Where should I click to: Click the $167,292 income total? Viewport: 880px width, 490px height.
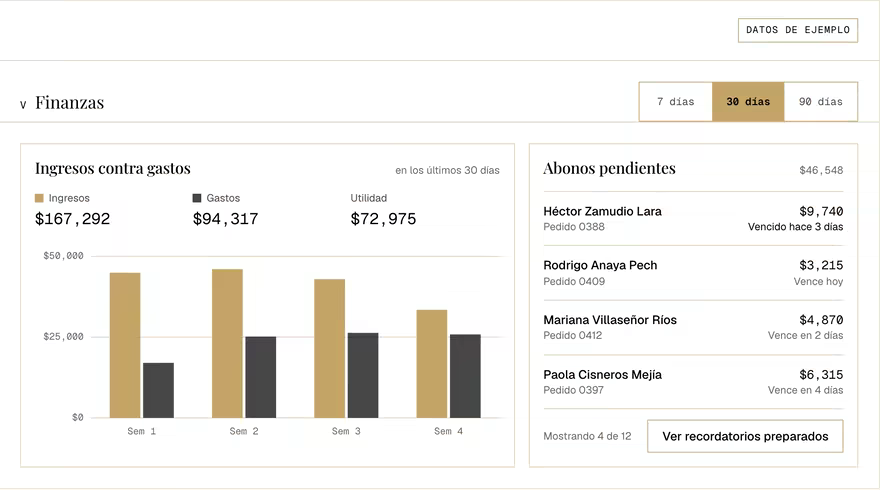tap(72, 219)
